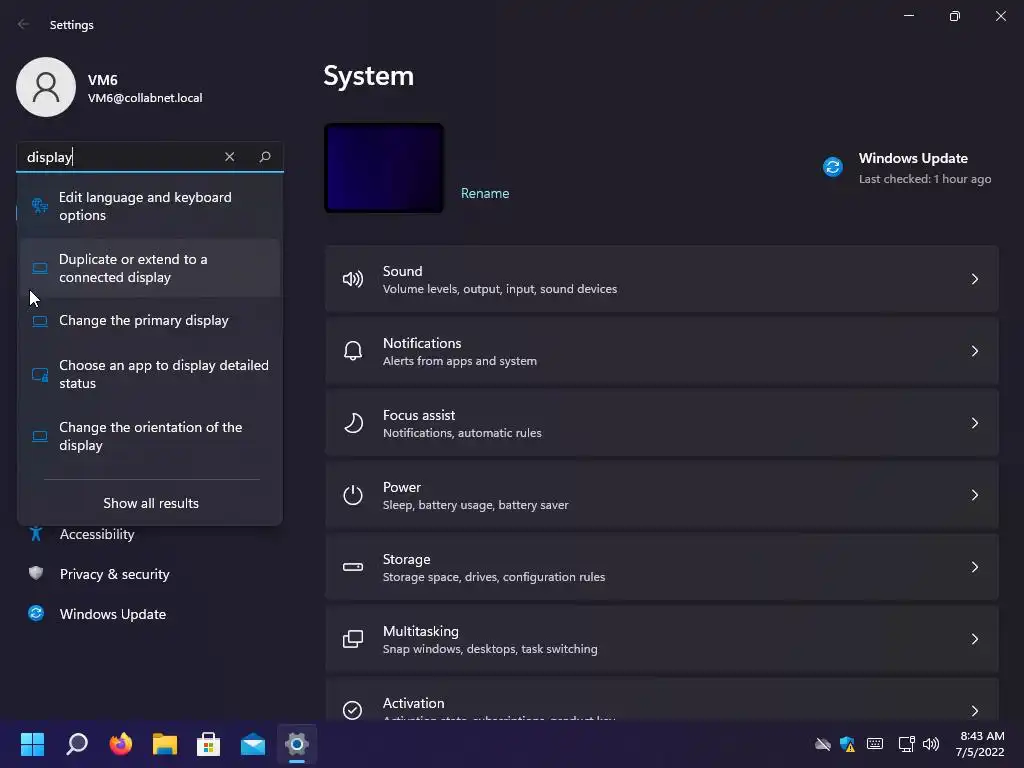Expand the Multitasking chevron
Screen dimensions: 1024x768
974,639
